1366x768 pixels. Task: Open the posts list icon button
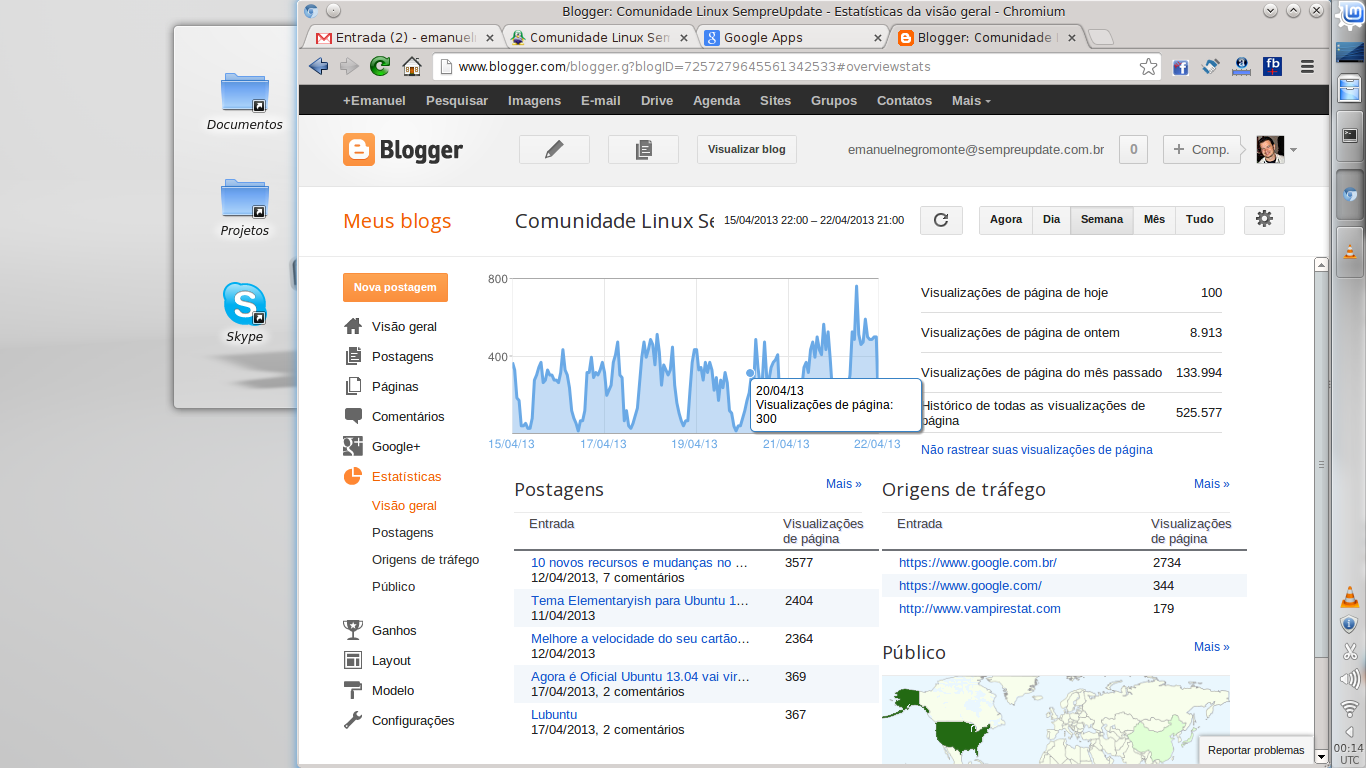(x=643, y=149)
